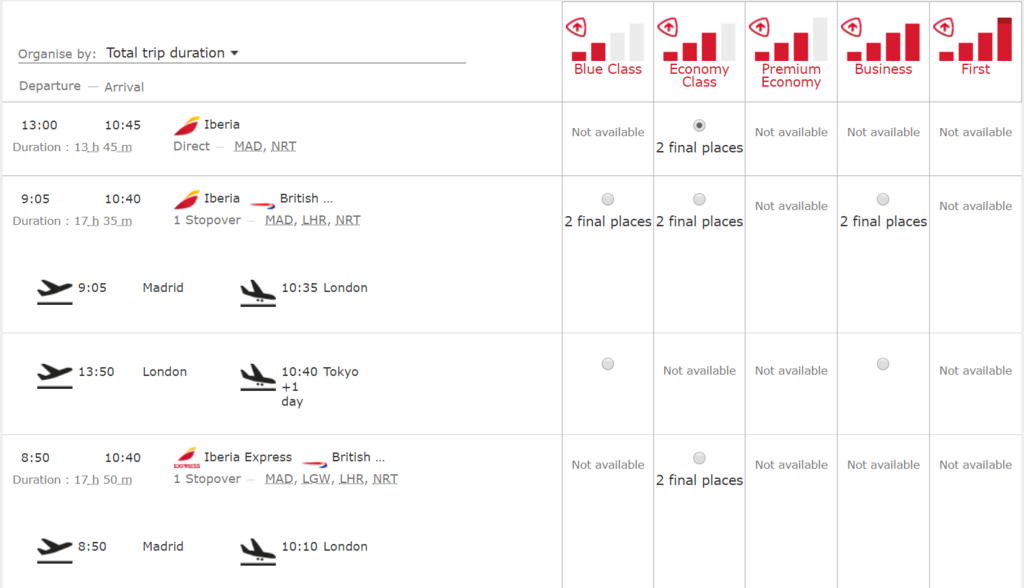The width and height of the screenshot is (1024, 588).
Task: Click the Departure sort header
Action: 50,86
